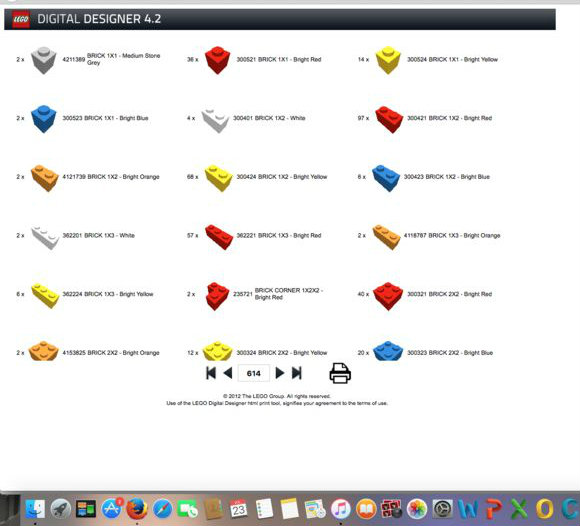Open Mission Control from the dock

click(x=86, y=509)
